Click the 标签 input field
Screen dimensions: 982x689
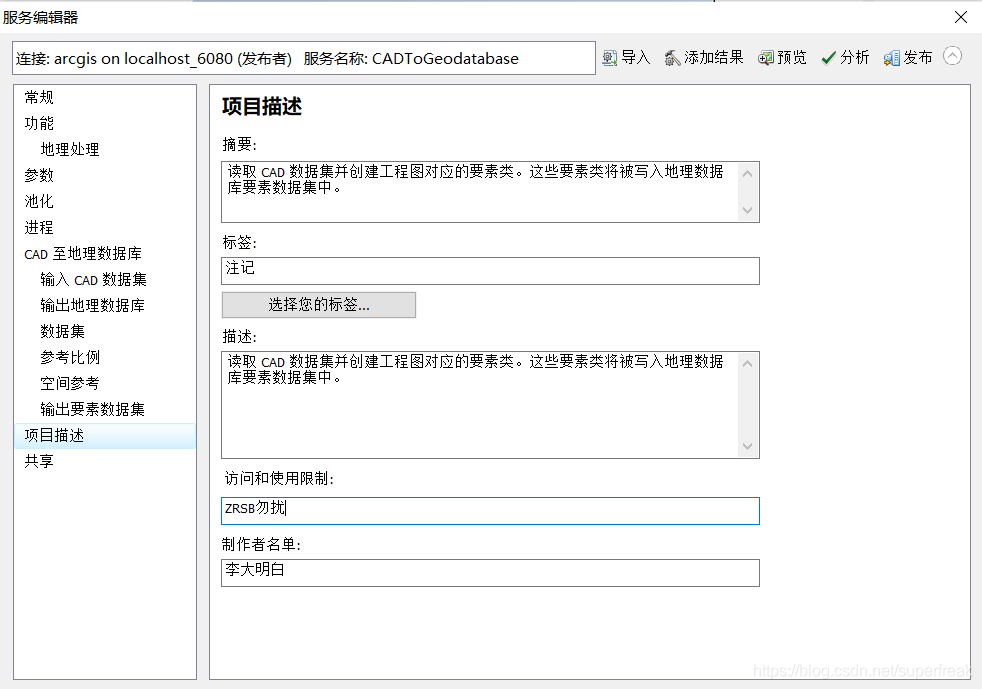[x=490, y=271]
